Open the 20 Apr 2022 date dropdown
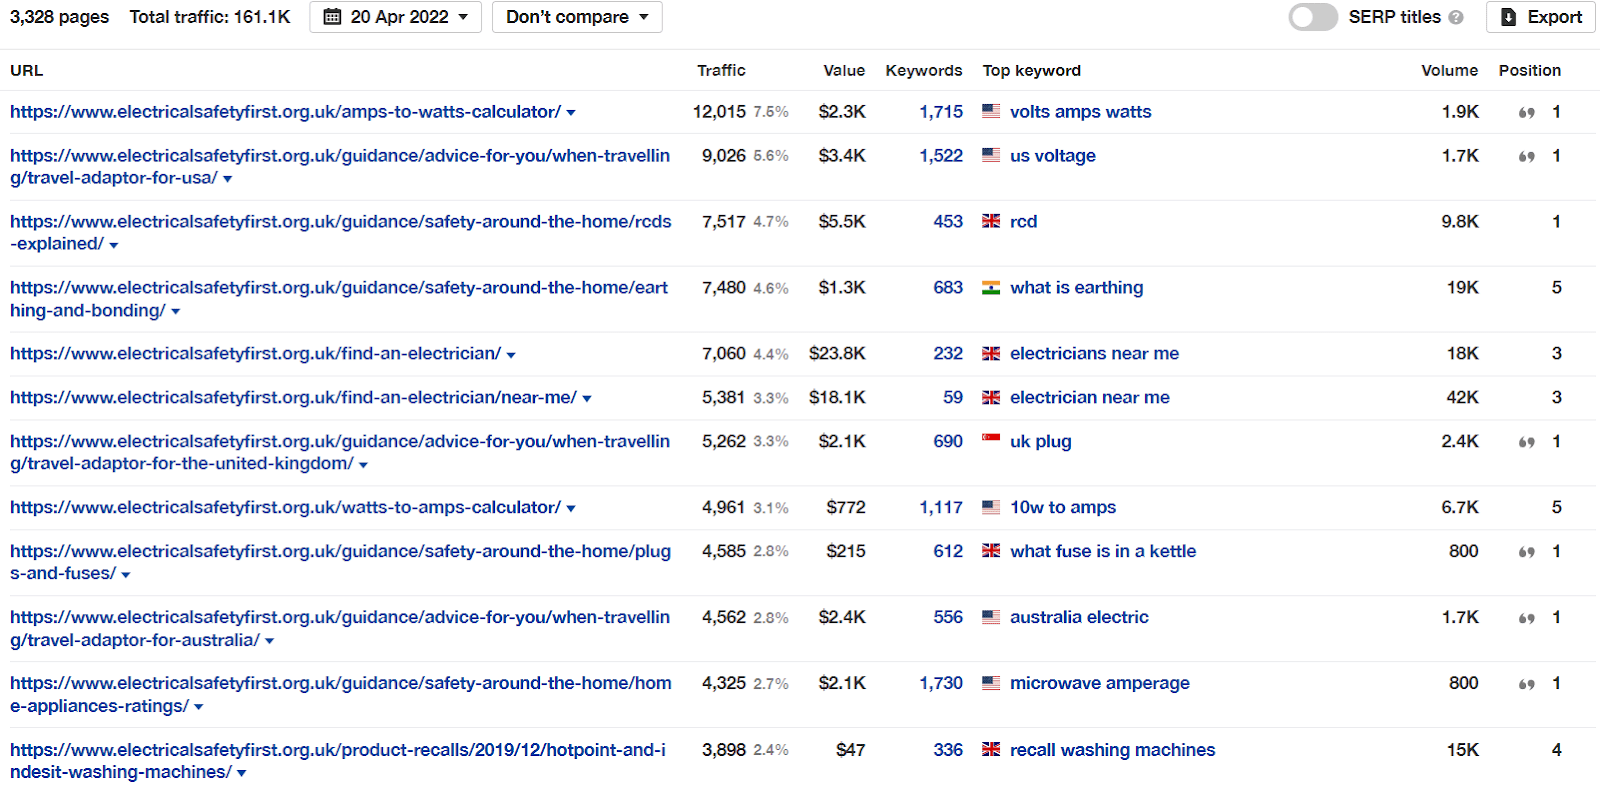Viewport: 1600px width, 785px height. click(395, 17)
